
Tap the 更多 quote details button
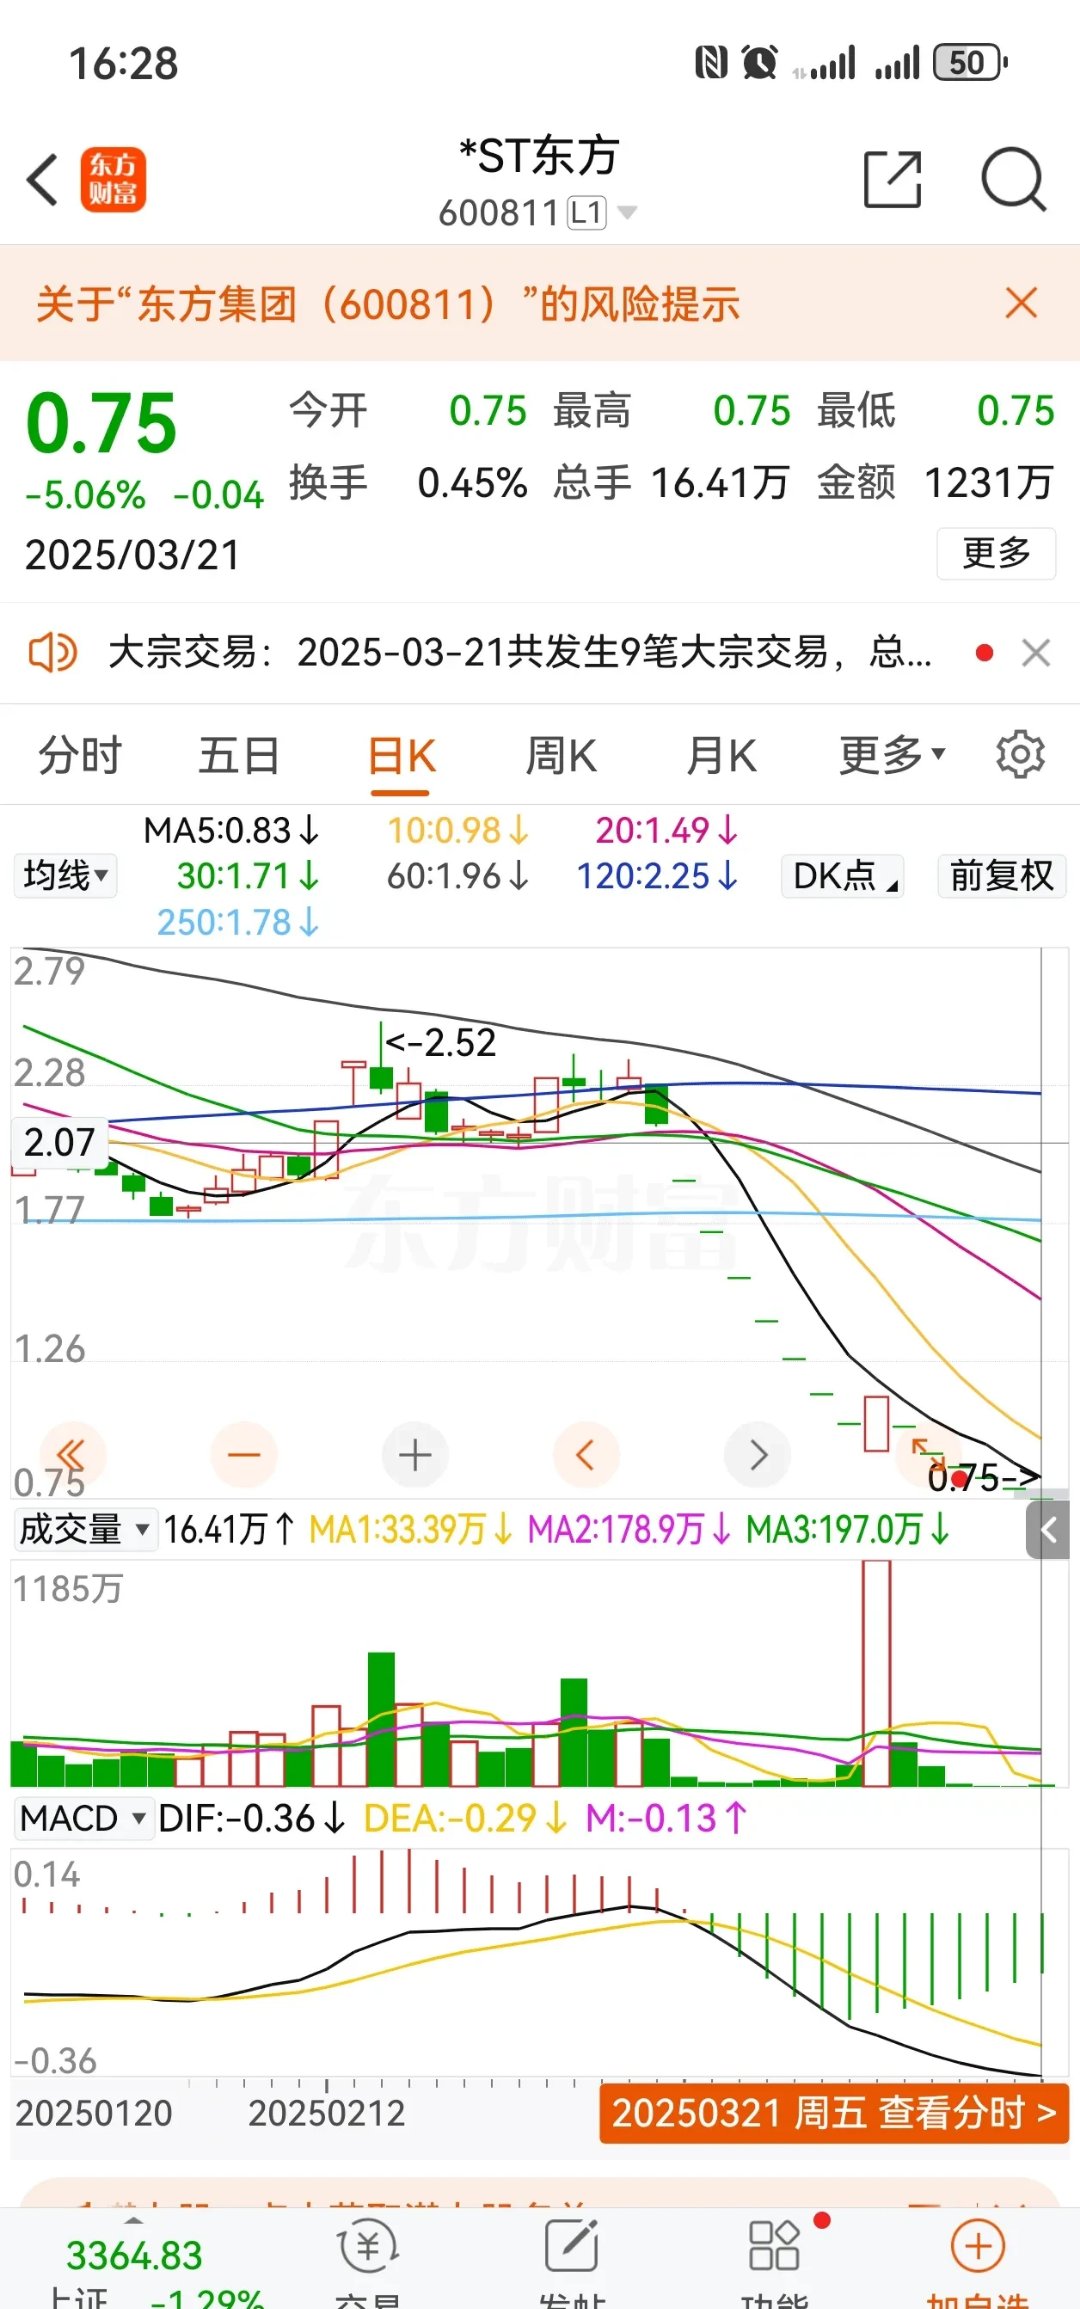tap(996, 553)
